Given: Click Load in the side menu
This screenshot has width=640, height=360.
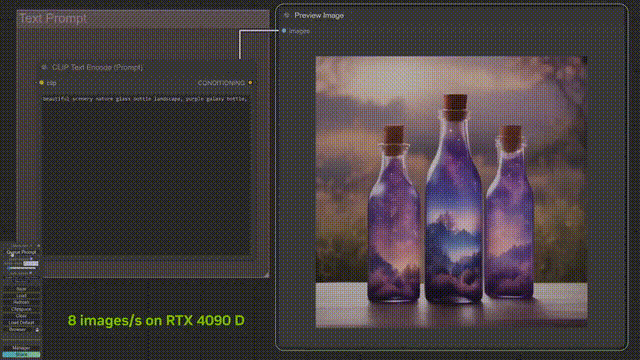Looking at the screenshot, I should (x=21, y=296).
